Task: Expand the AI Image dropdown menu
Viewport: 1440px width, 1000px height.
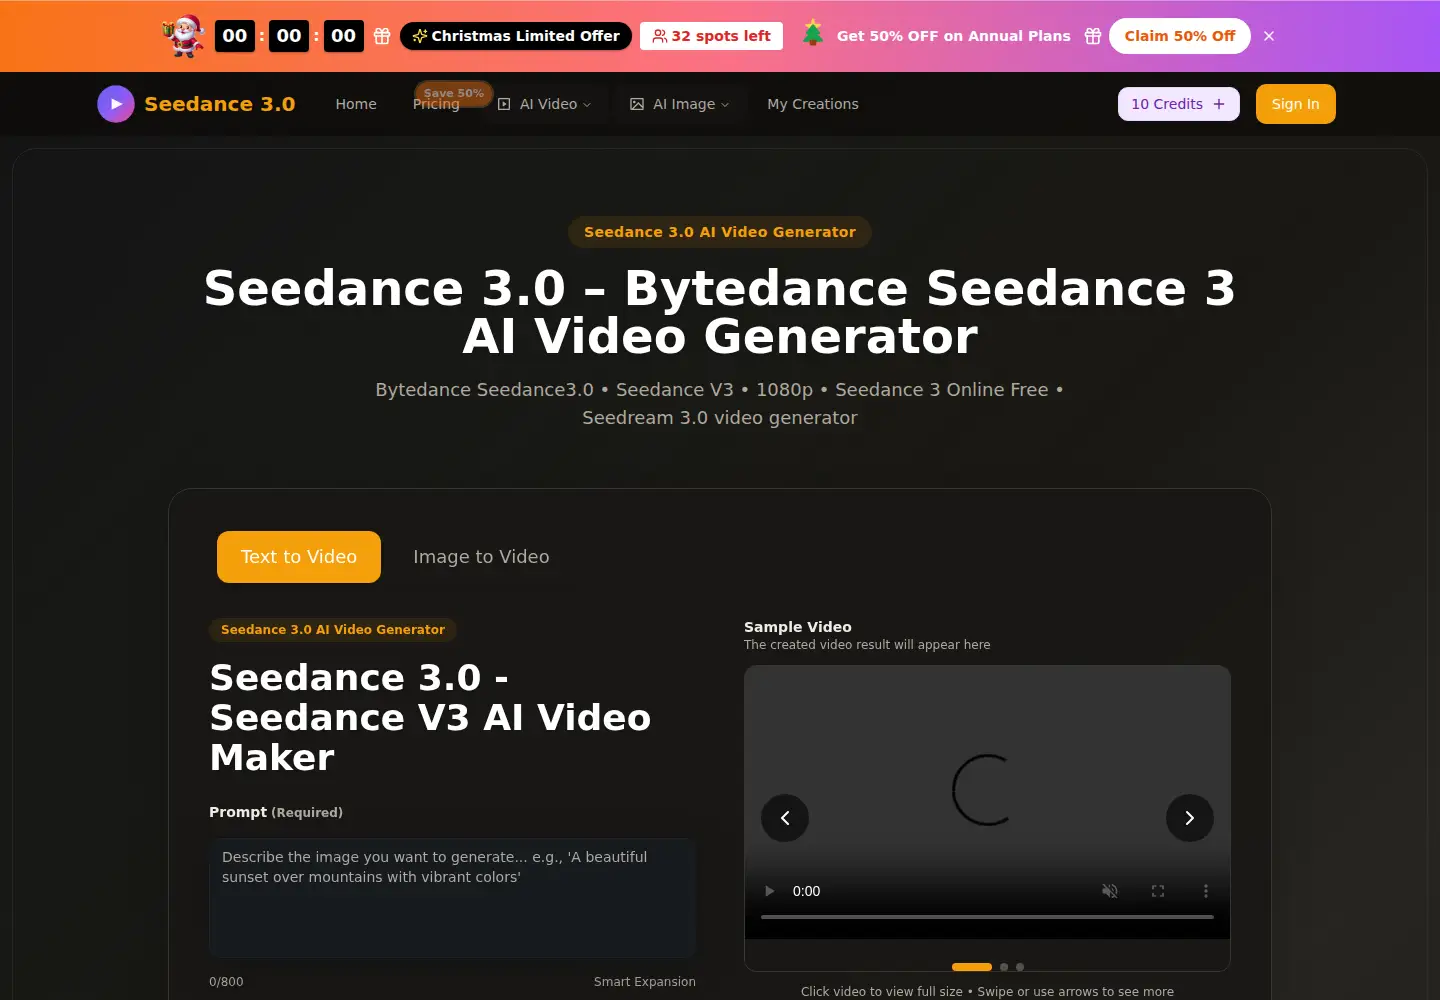Action: point(680,104)
